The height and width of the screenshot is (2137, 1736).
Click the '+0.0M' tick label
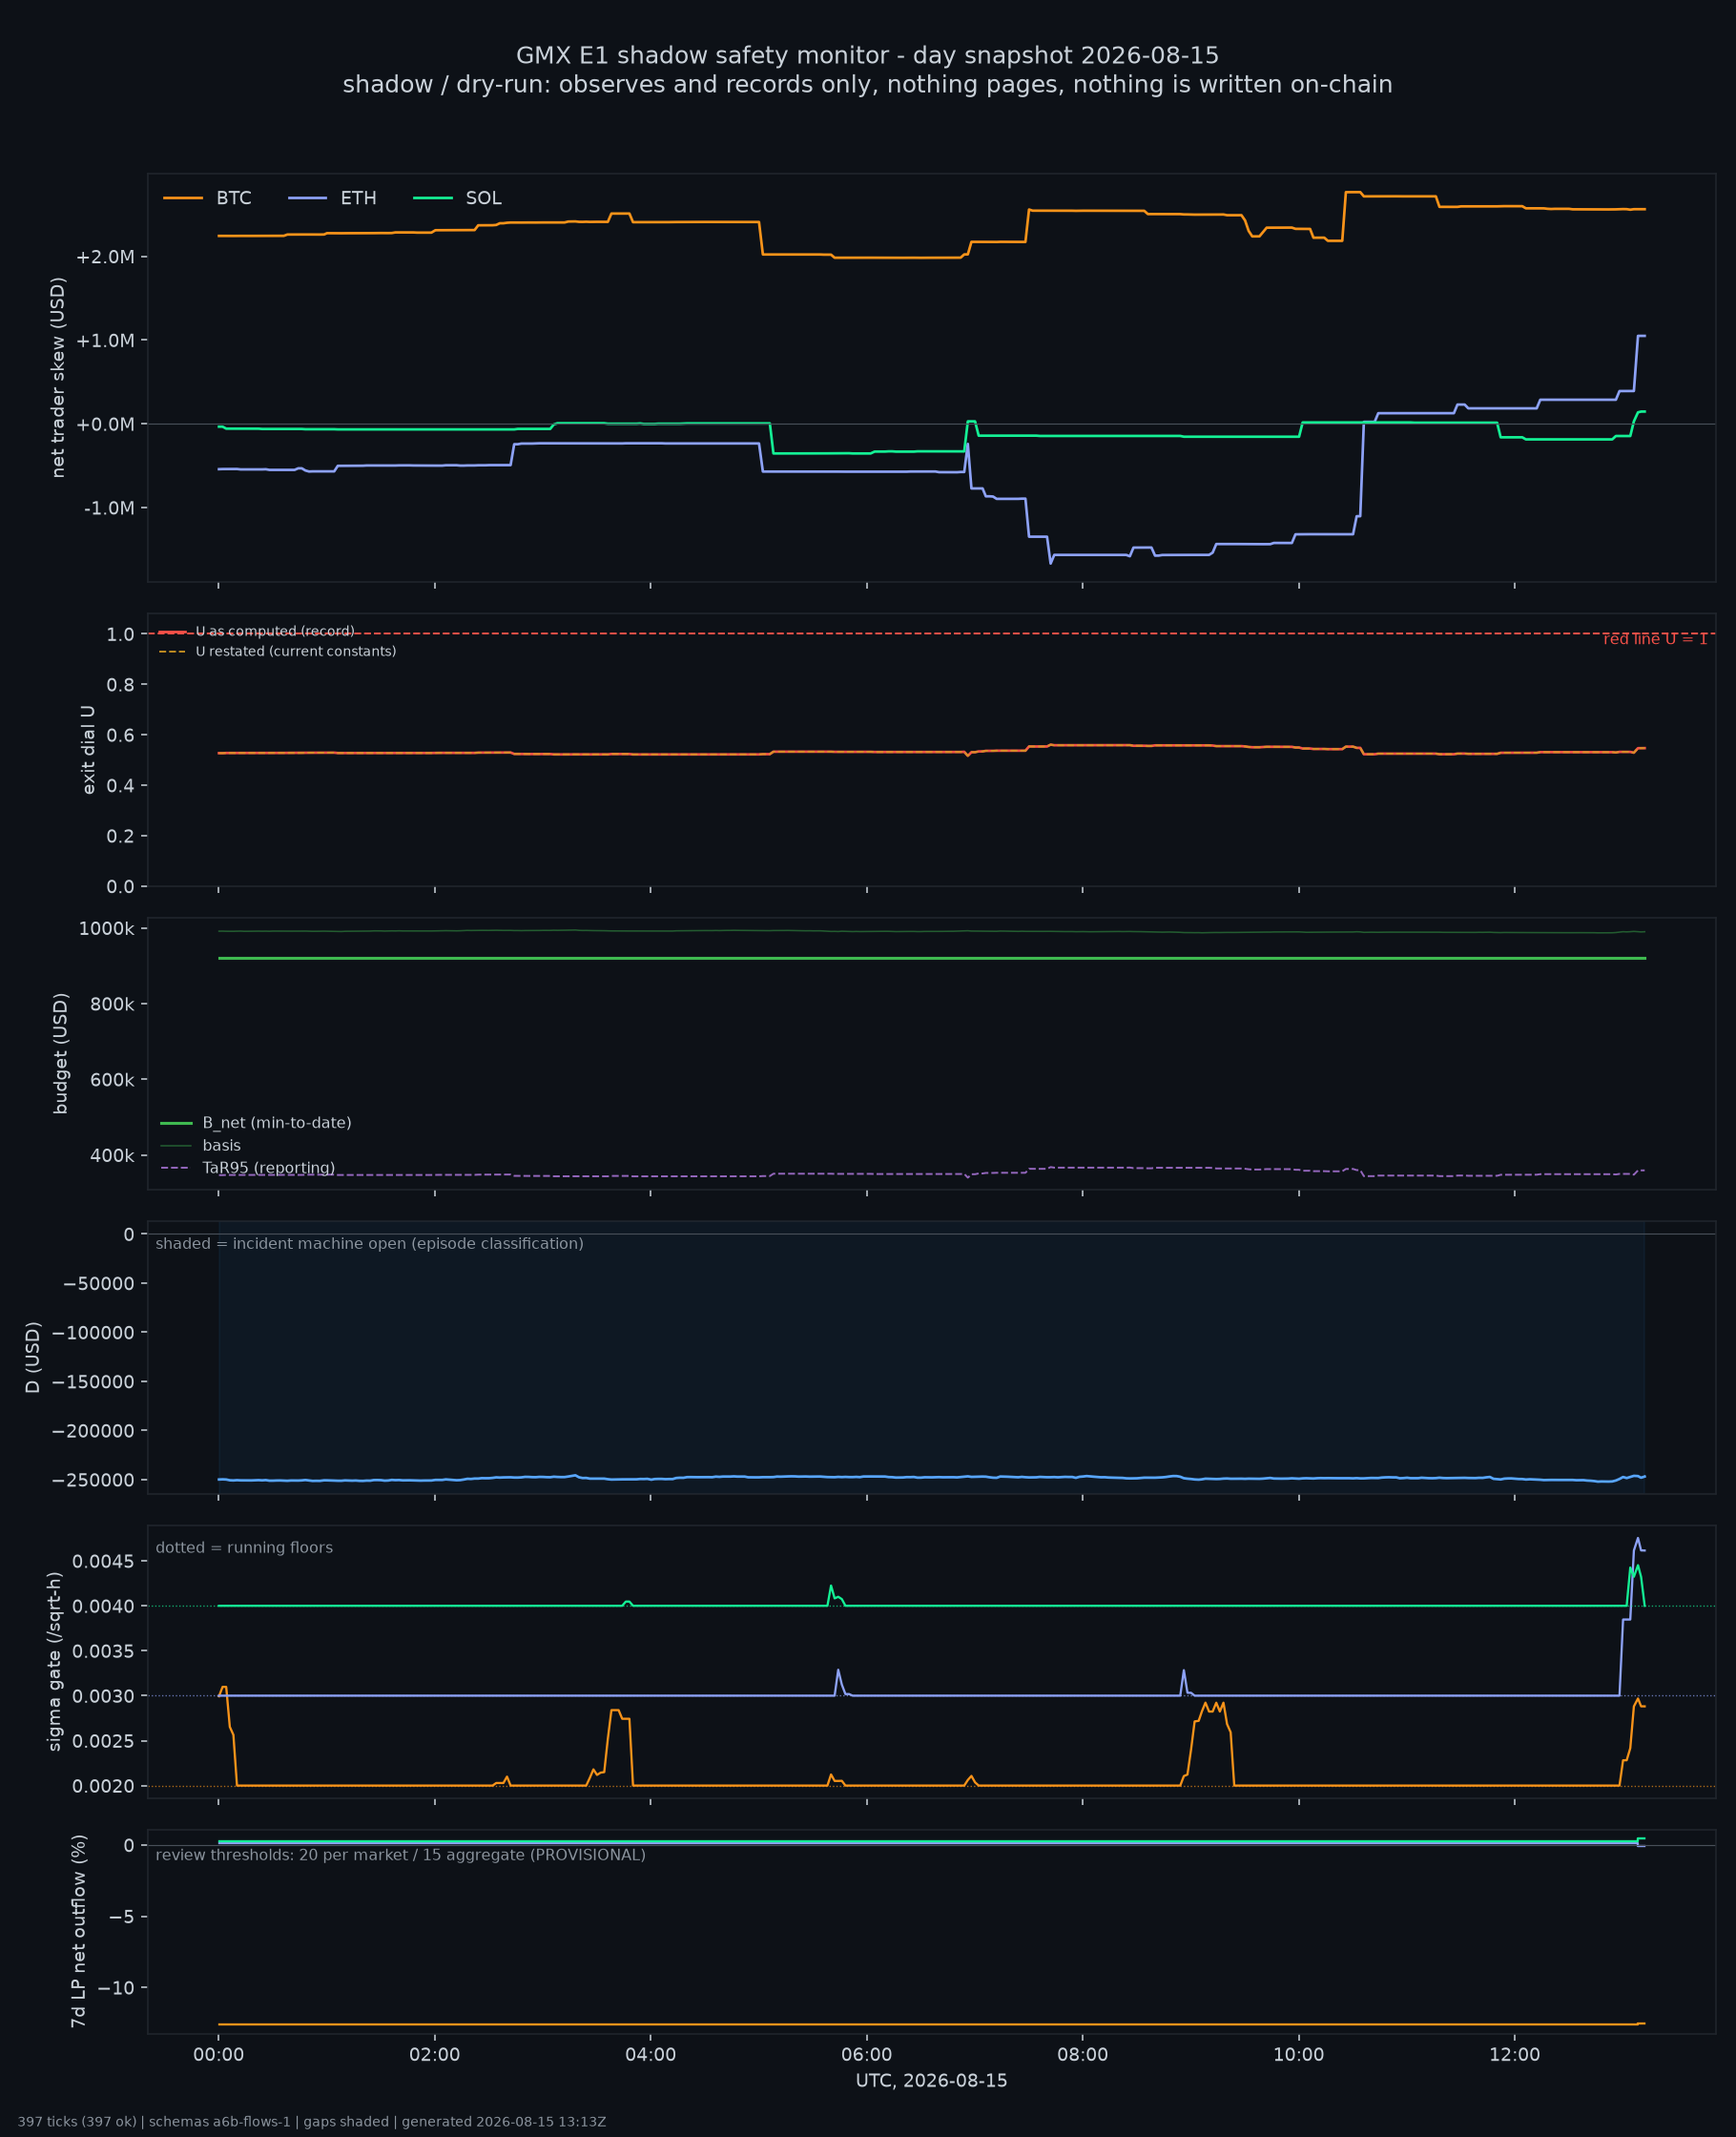click(105, 424)
